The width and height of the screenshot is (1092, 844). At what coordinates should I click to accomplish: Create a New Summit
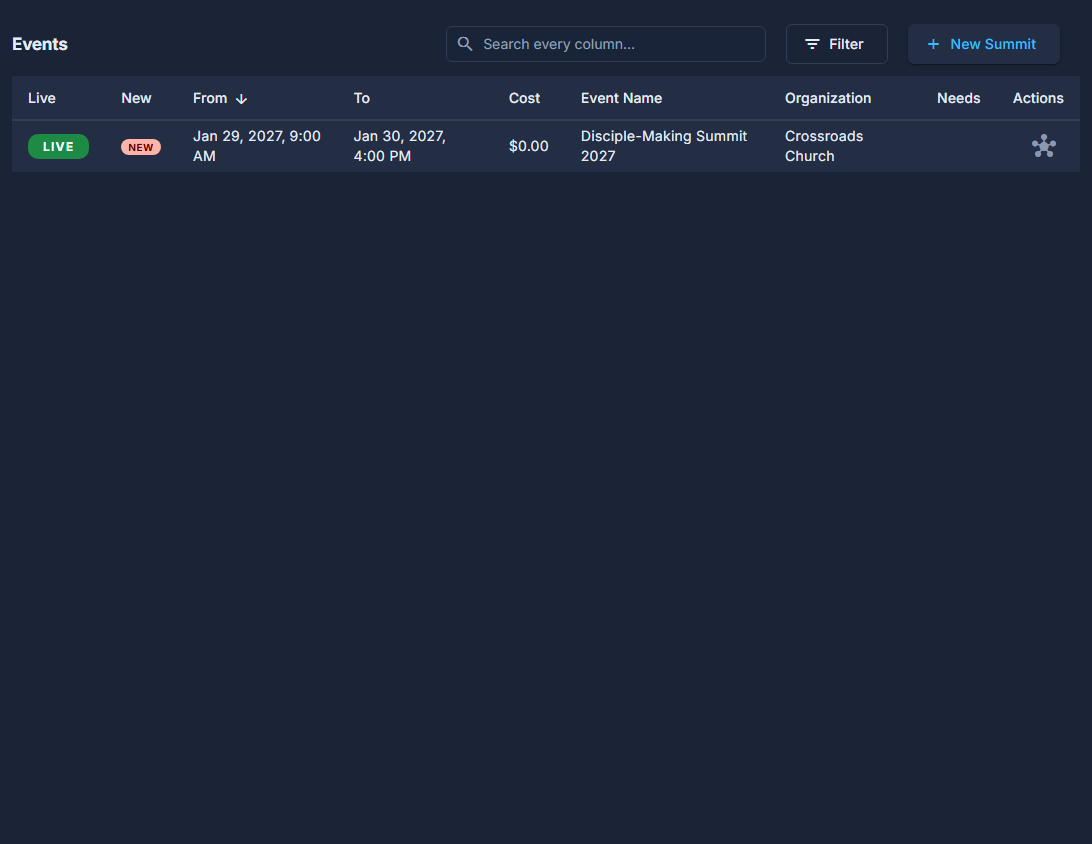pos(983,44)
